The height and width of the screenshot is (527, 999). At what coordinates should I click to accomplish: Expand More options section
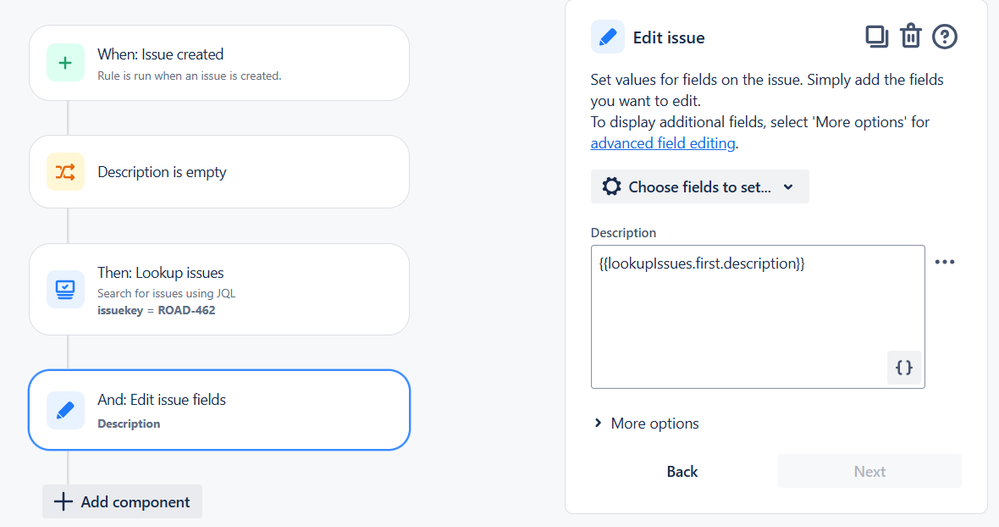646,423
